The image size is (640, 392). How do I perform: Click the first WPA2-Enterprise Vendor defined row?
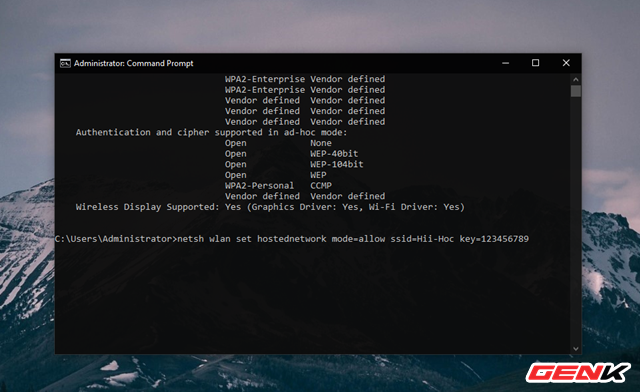click(x=305, y=79)
